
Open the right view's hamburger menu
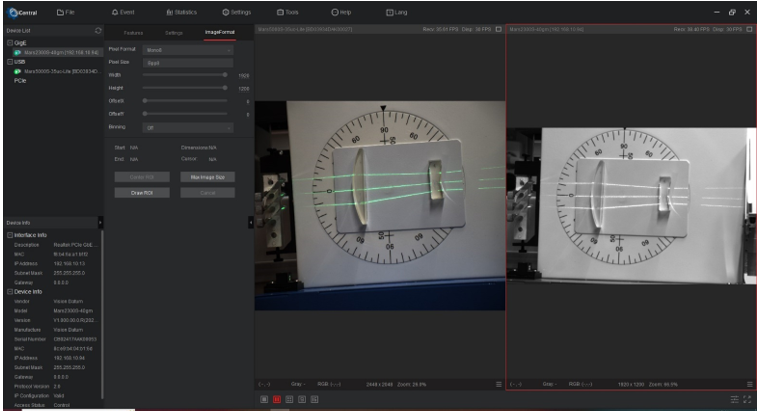(749, 384)
